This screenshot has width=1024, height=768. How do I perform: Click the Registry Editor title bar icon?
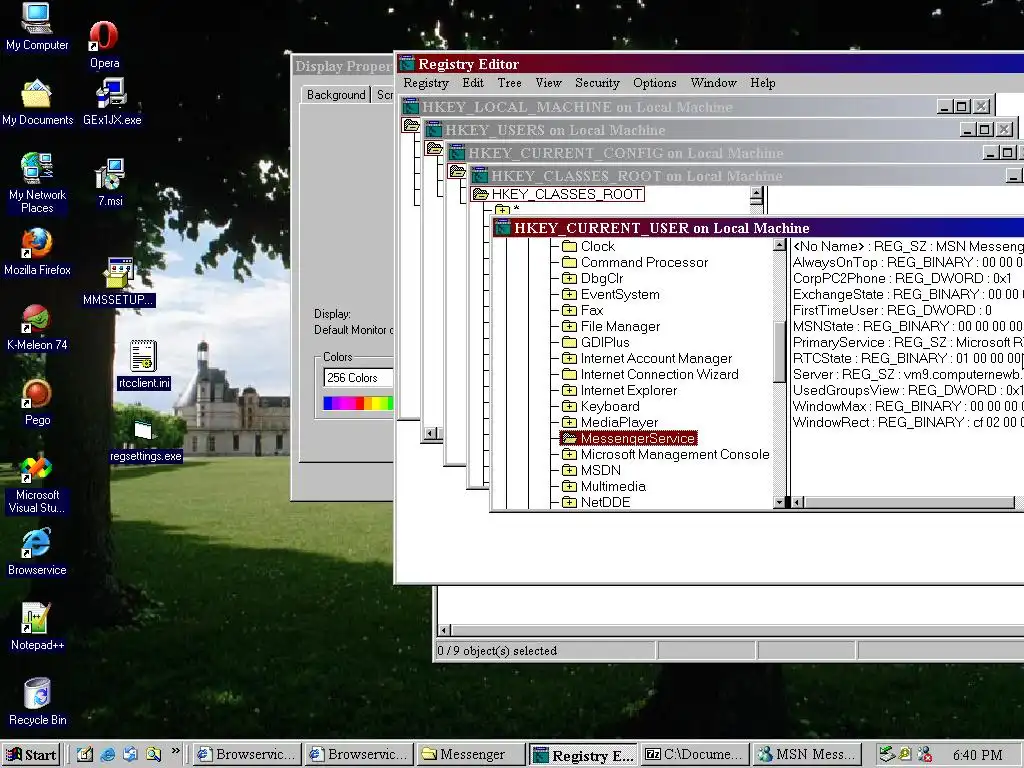pyautogui.click(x=407, y=64)
